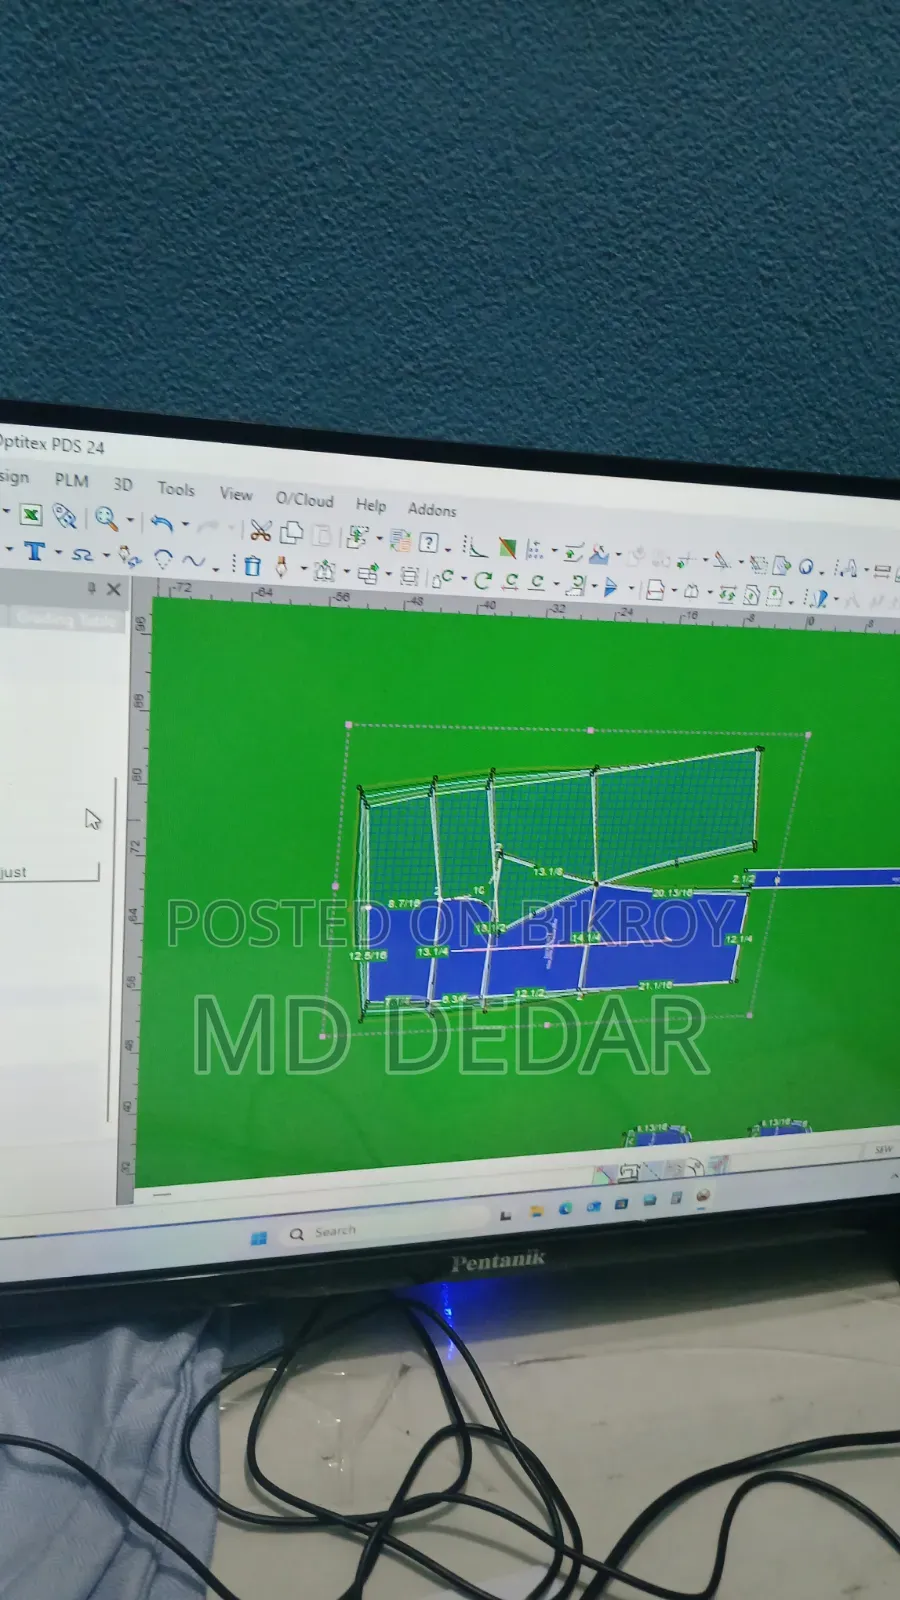This screenshot has width=900, height=1600.
Task: Click the Cut scissors icon
Action: click(261, 530)
